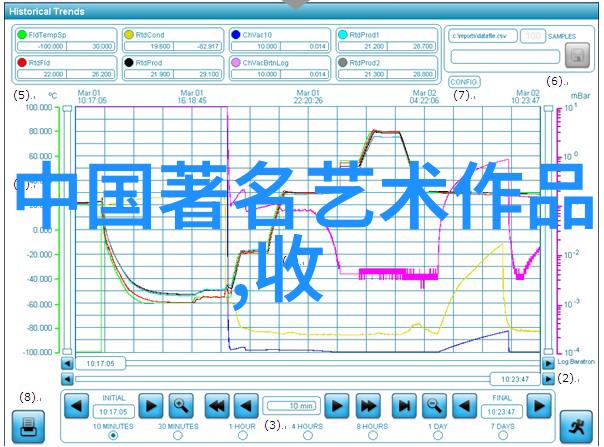Select the 10 MINUTES radio button
604x447 pixels.
click(x=113, y=435)
